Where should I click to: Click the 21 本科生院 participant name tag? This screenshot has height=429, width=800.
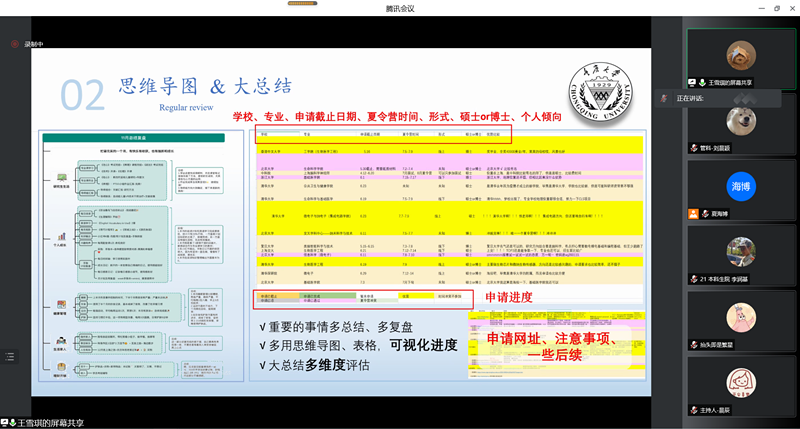tap(724, 279)
